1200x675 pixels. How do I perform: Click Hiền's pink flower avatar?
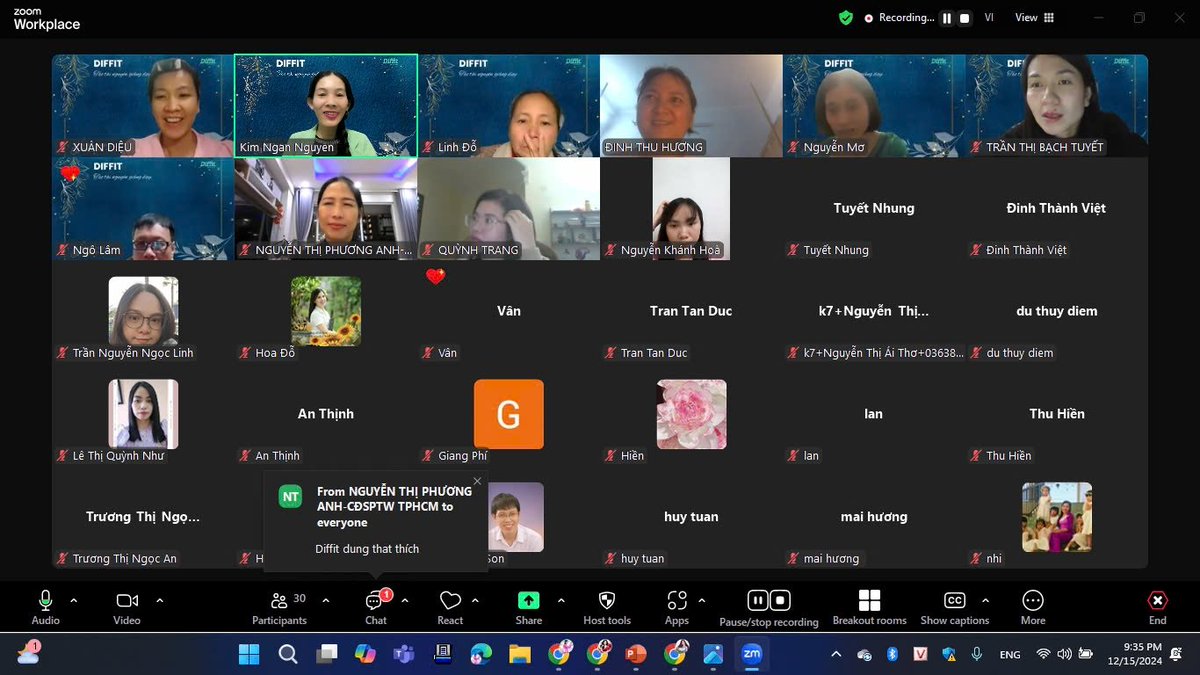(692, 414)
